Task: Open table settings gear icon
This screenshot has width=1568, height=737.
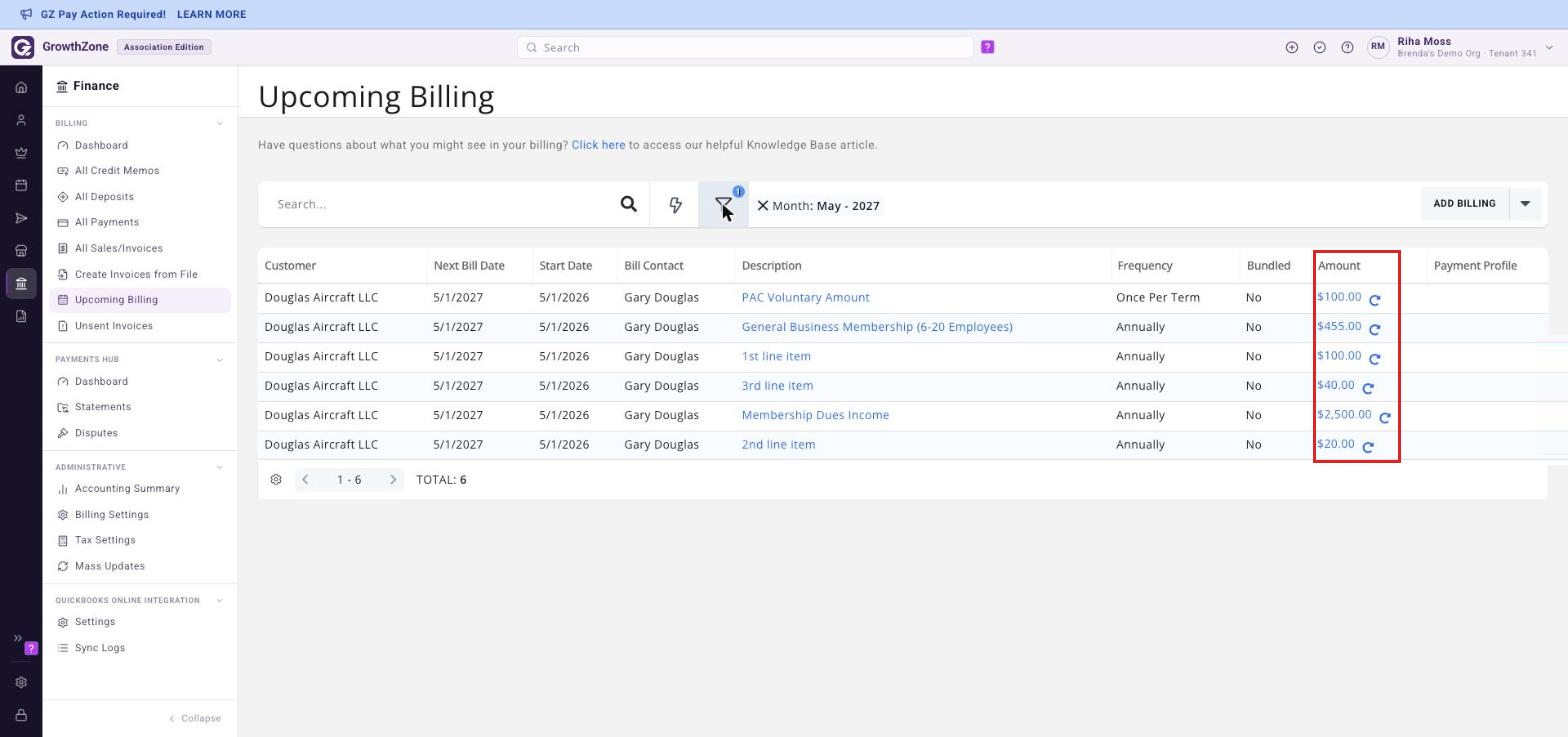Action: 276,480
